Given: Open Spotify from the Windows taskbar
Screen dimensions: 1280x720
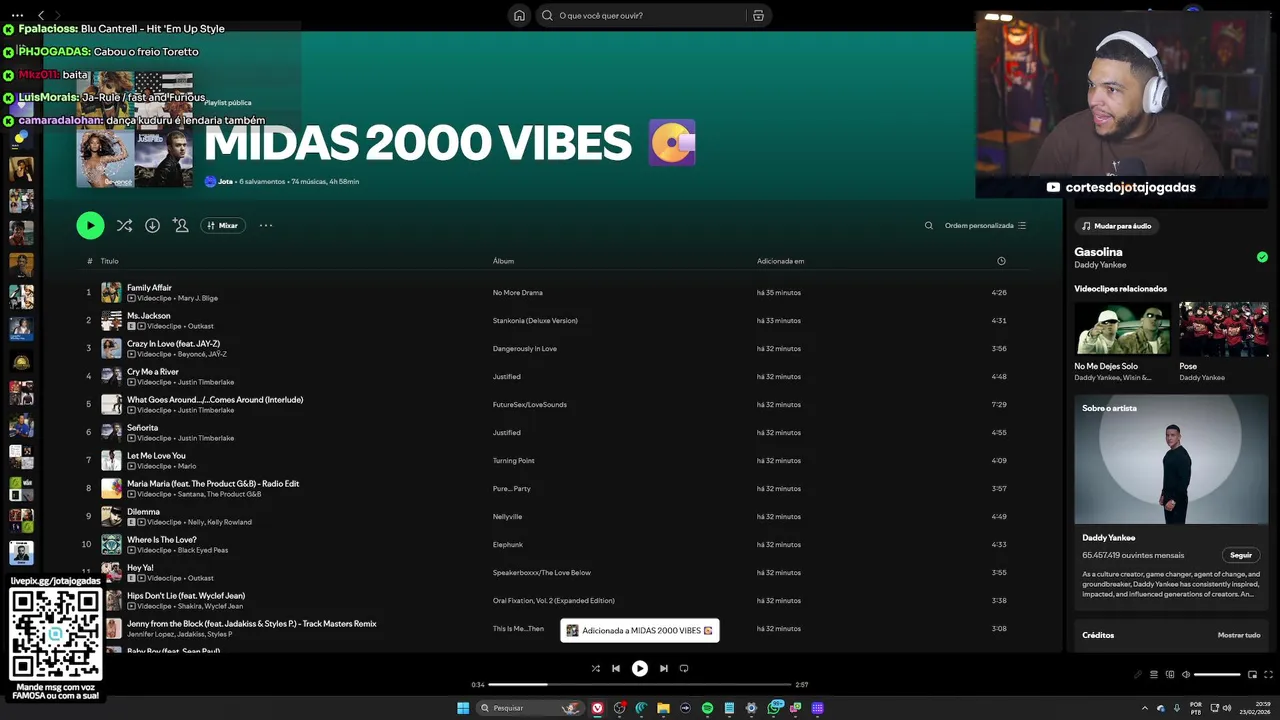Looking at the screenshot, I should pos(707,708).
